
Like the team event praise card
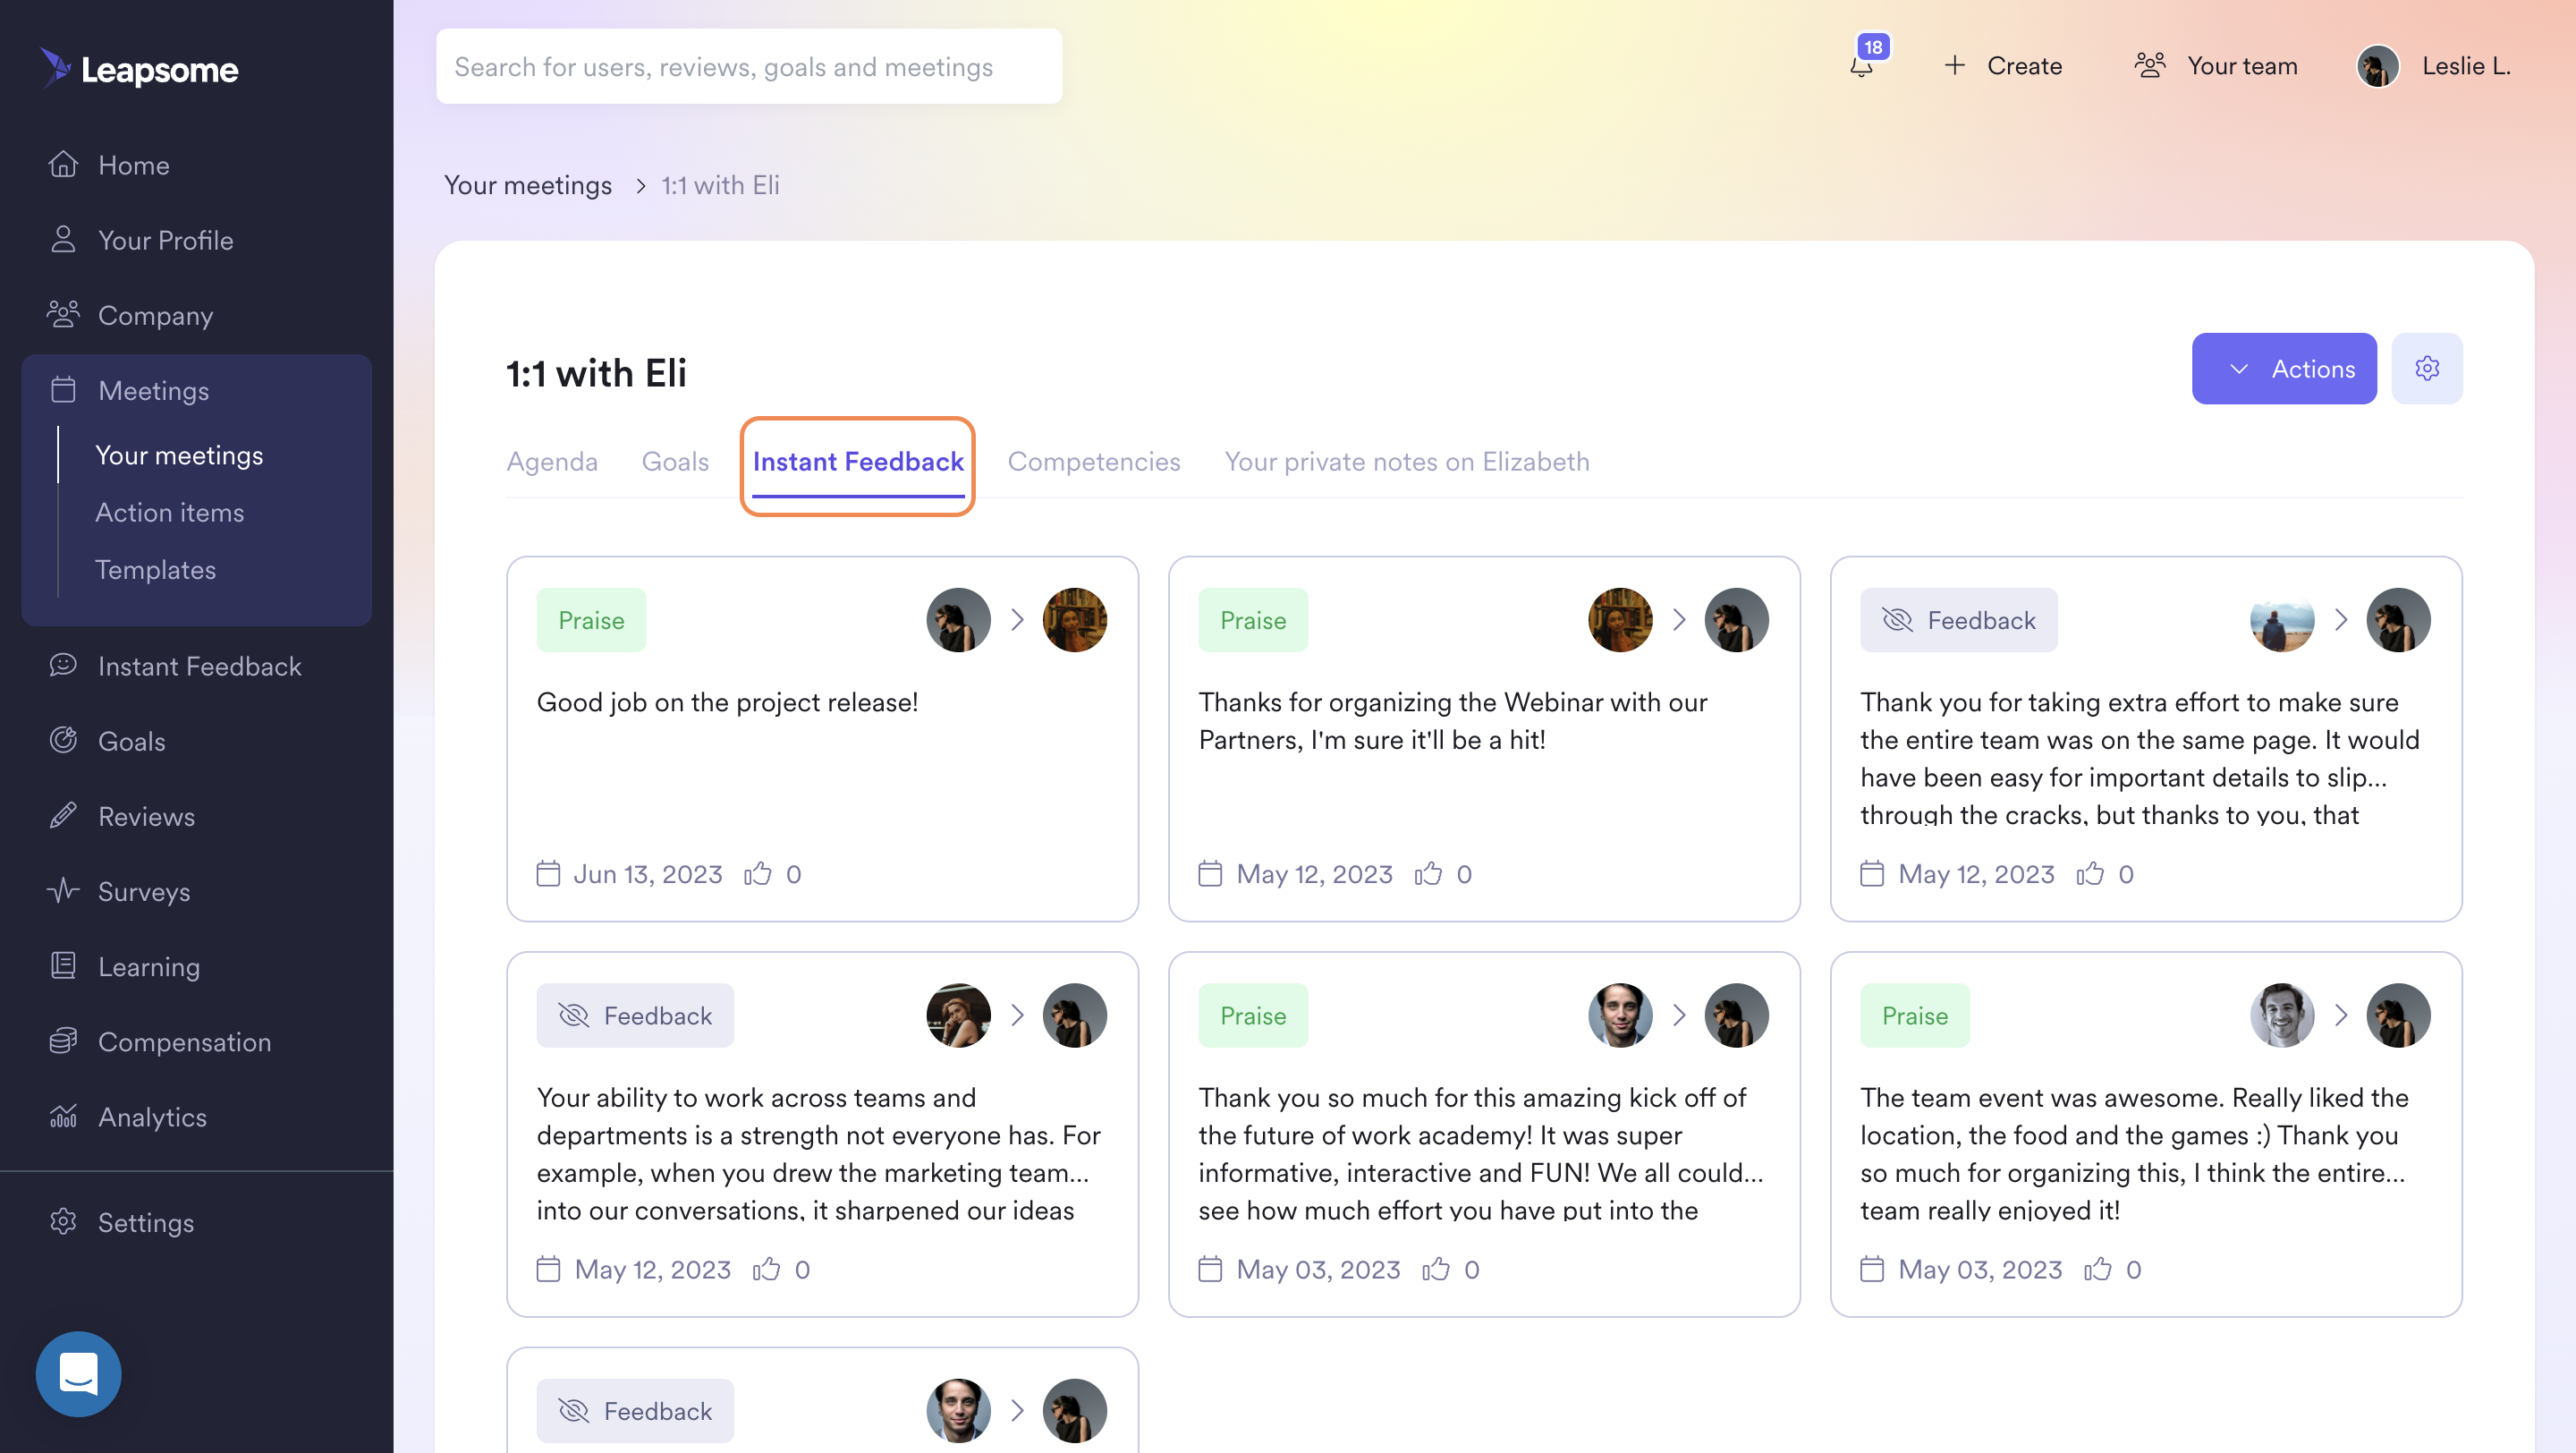pos(2098,1269)
